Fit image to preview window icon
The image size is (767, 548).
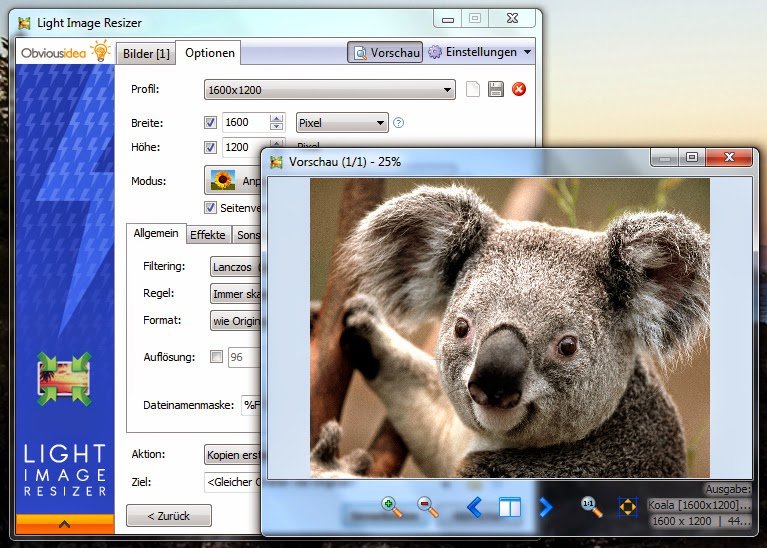click(x=628, y=507)
